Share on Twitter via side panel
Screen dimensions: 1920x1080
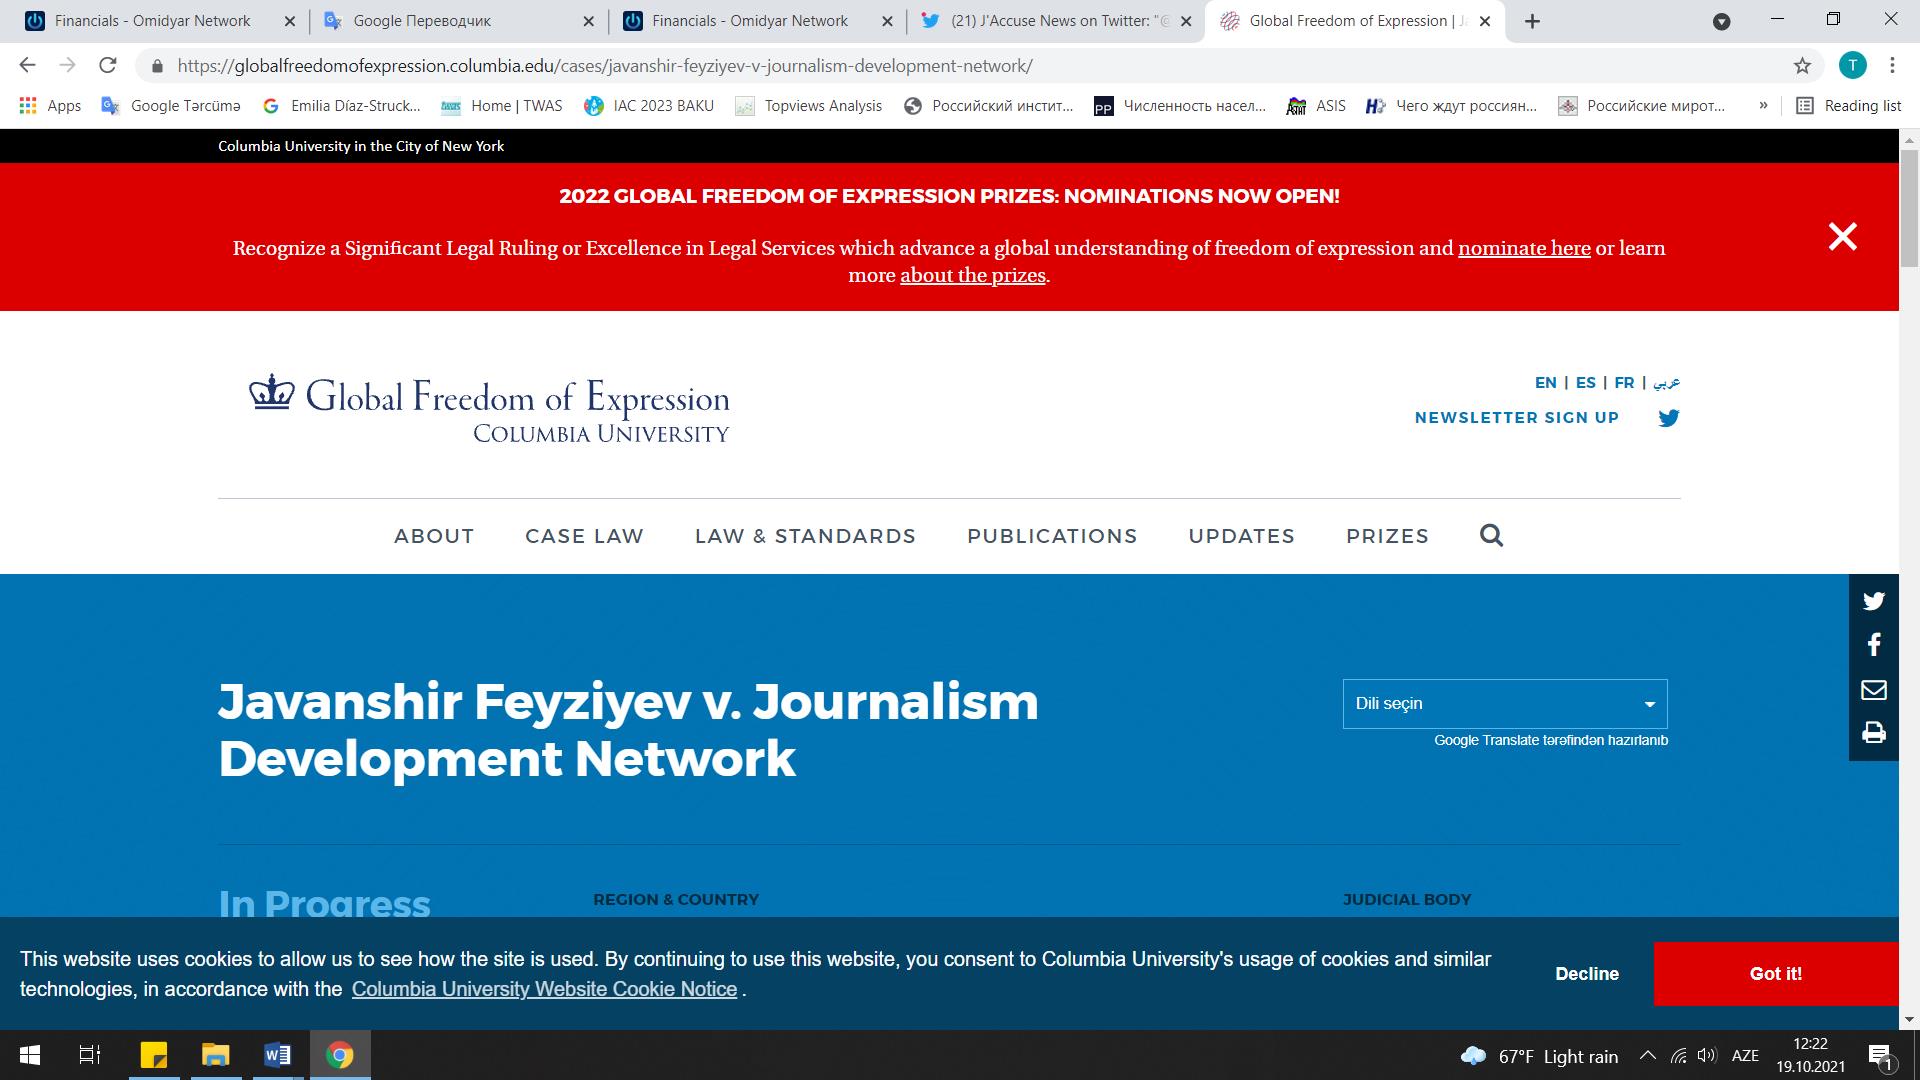coord(1873,600)
